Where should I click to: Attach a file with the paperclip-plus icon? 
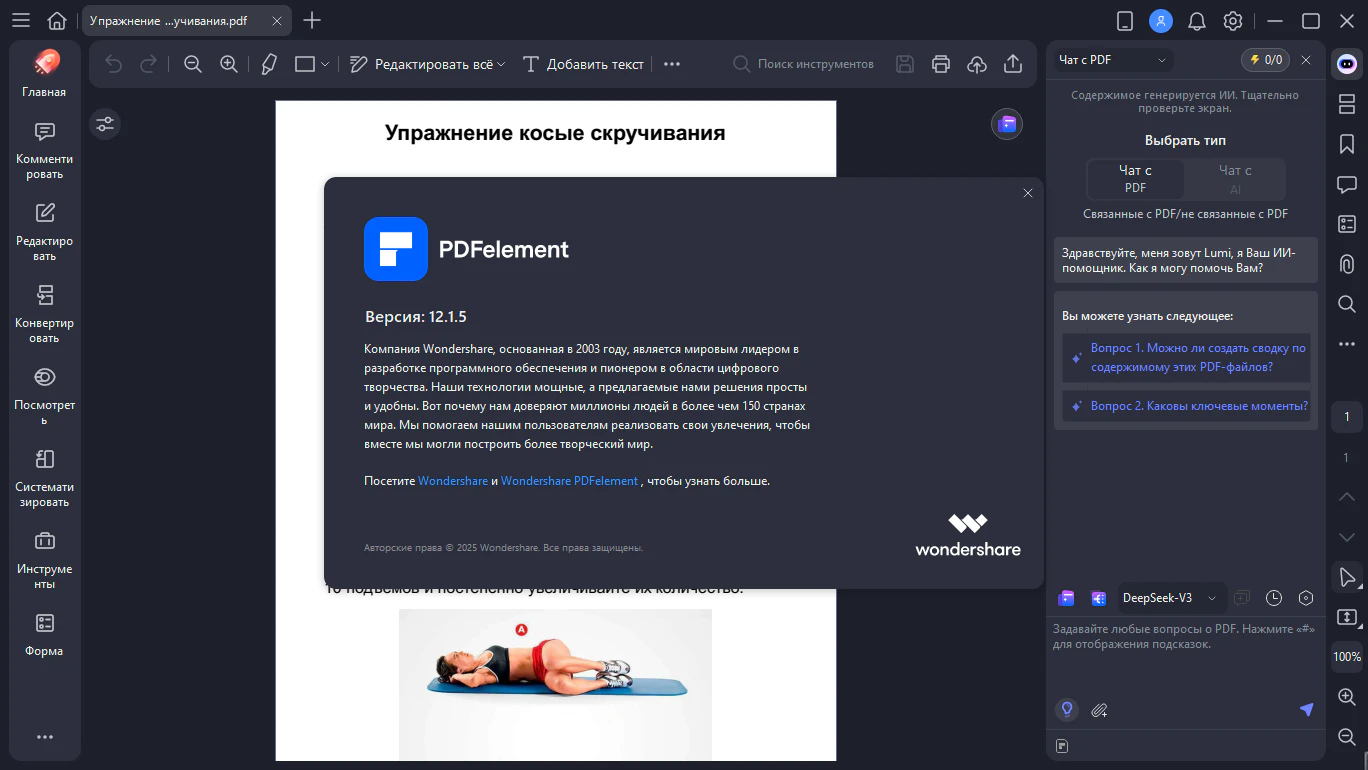pyautogui.click(x=1099, y=710)
